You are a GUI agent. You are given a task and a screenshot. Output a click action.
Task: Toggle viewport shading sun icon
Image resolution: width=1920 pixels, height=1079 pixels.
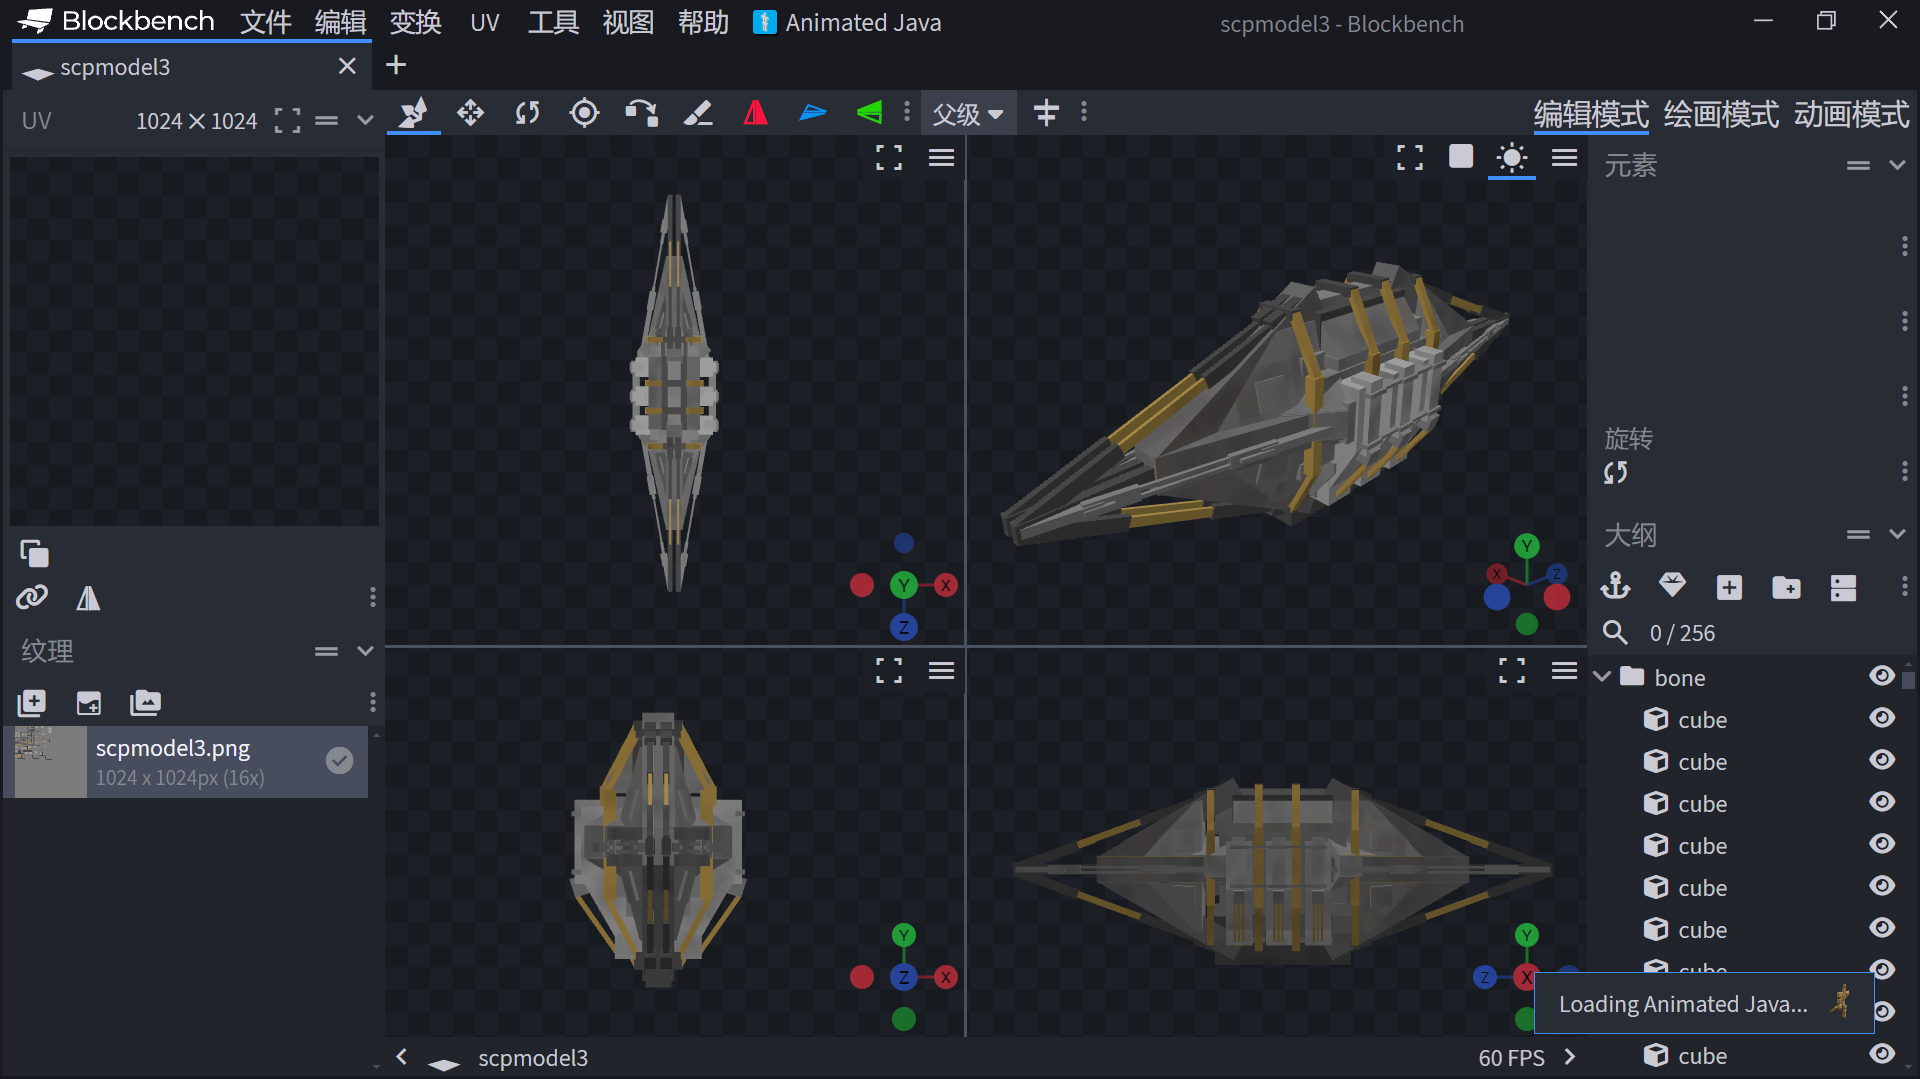coord(1511,158)
